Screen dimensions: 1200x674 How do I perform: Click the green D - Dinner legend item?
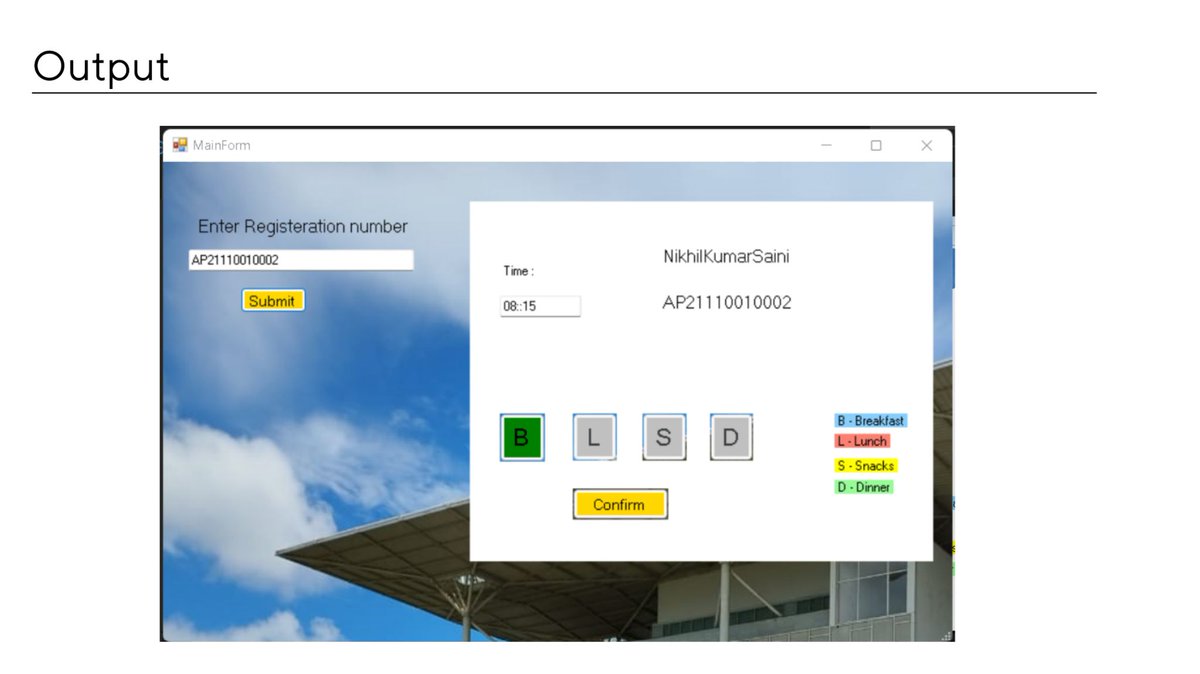point(863,486)
